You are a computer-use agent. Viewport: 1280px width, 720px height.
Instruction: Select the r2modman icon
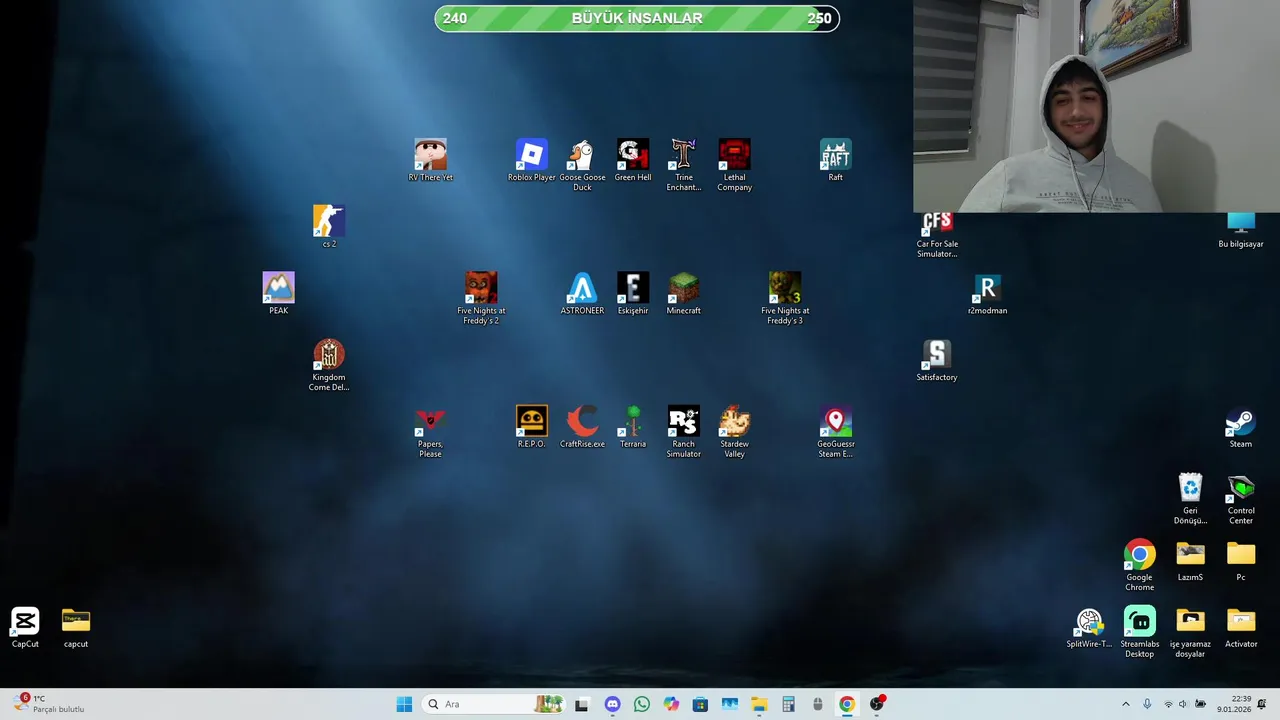click(x=987, y=293)
